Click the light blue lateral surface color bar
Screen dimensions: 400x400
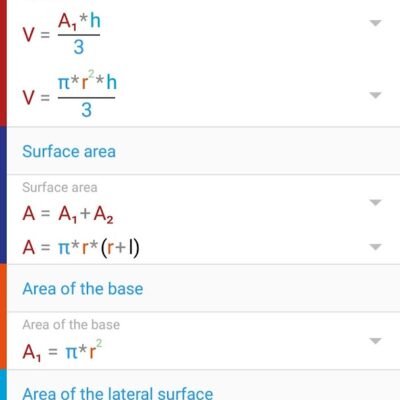coord(3,385)
